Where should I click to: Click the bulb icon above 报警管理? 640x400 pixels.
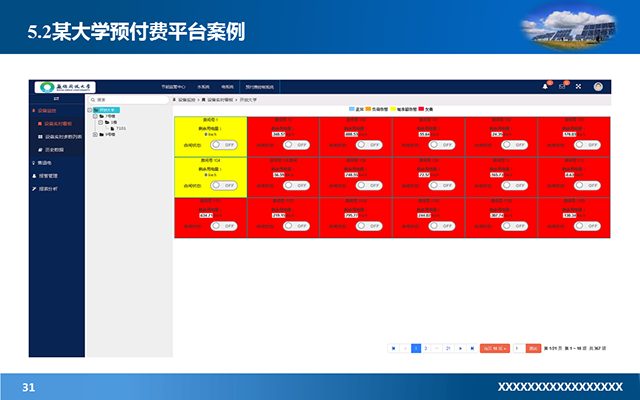click(x=33, y=163)
